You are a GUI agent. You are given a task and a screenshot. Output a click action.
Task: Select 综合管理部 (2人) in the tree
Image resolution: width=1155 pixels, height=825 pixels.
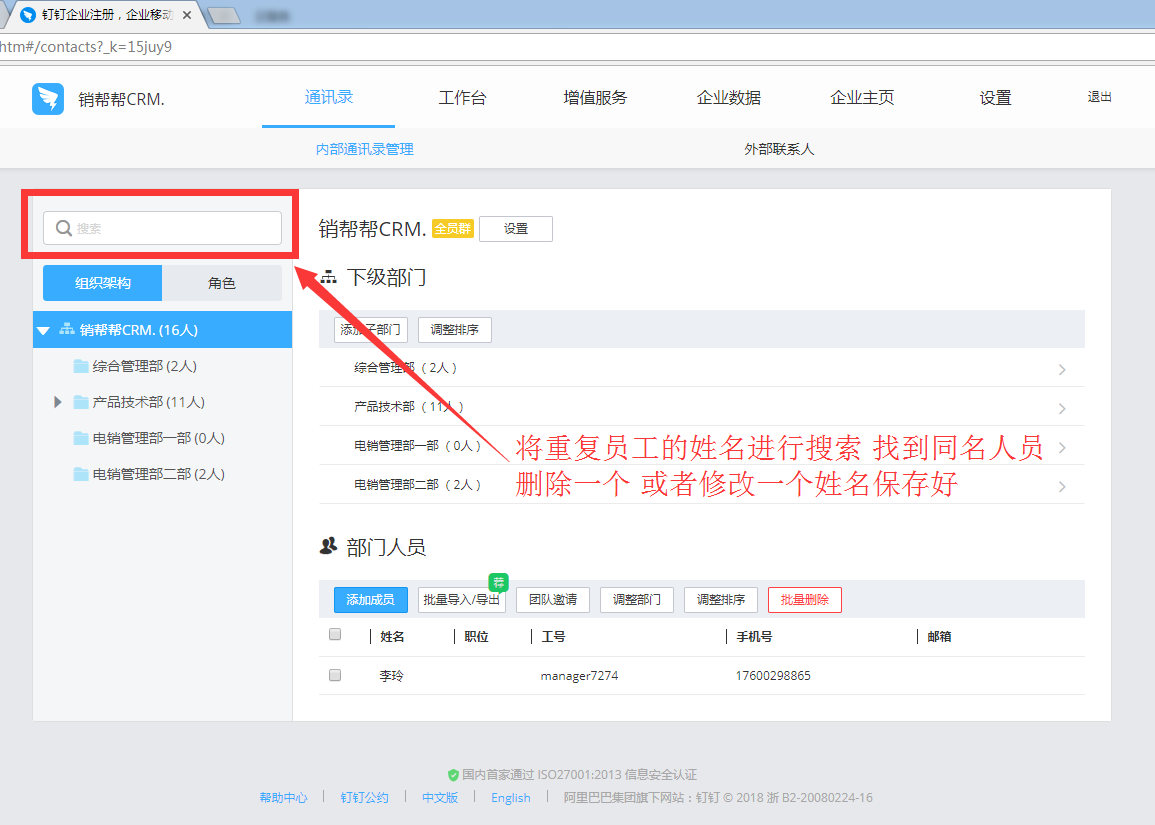[x=144, y=366]
